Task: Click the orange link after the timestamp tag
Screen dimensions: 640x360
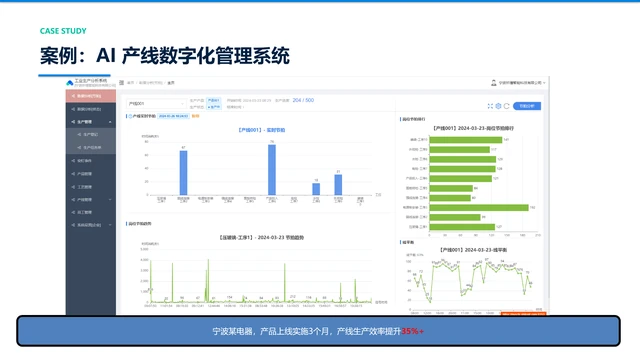Action: 196,116
